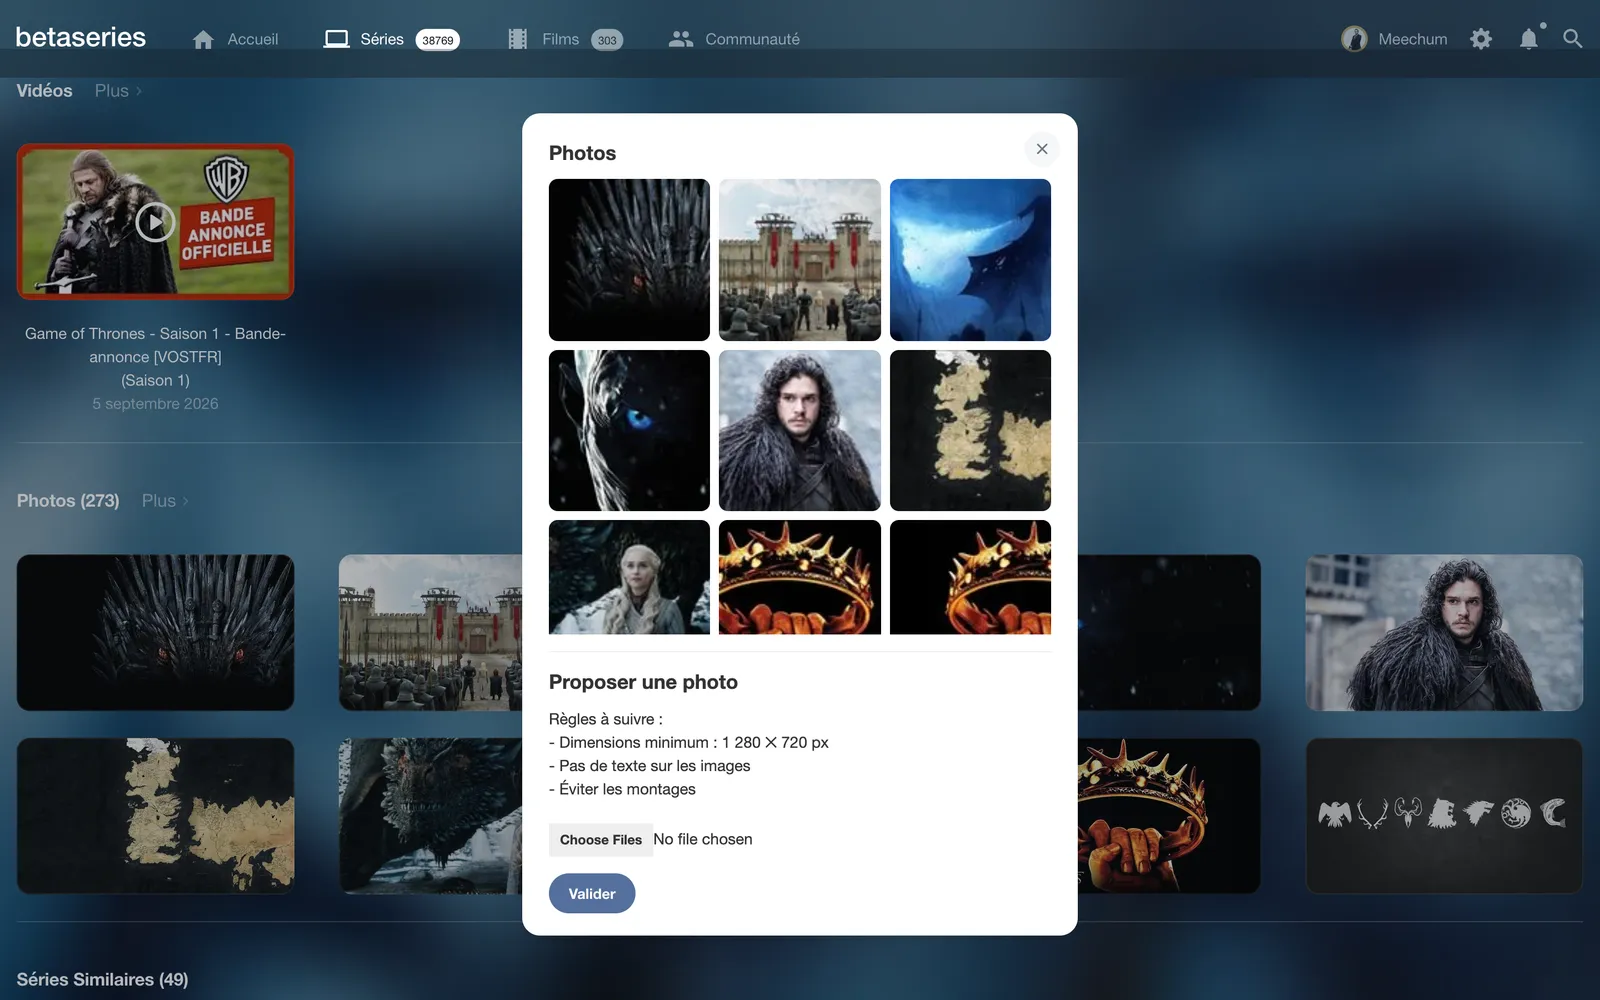
Task: Open Films menu item
Action: [x=560, y=39]
